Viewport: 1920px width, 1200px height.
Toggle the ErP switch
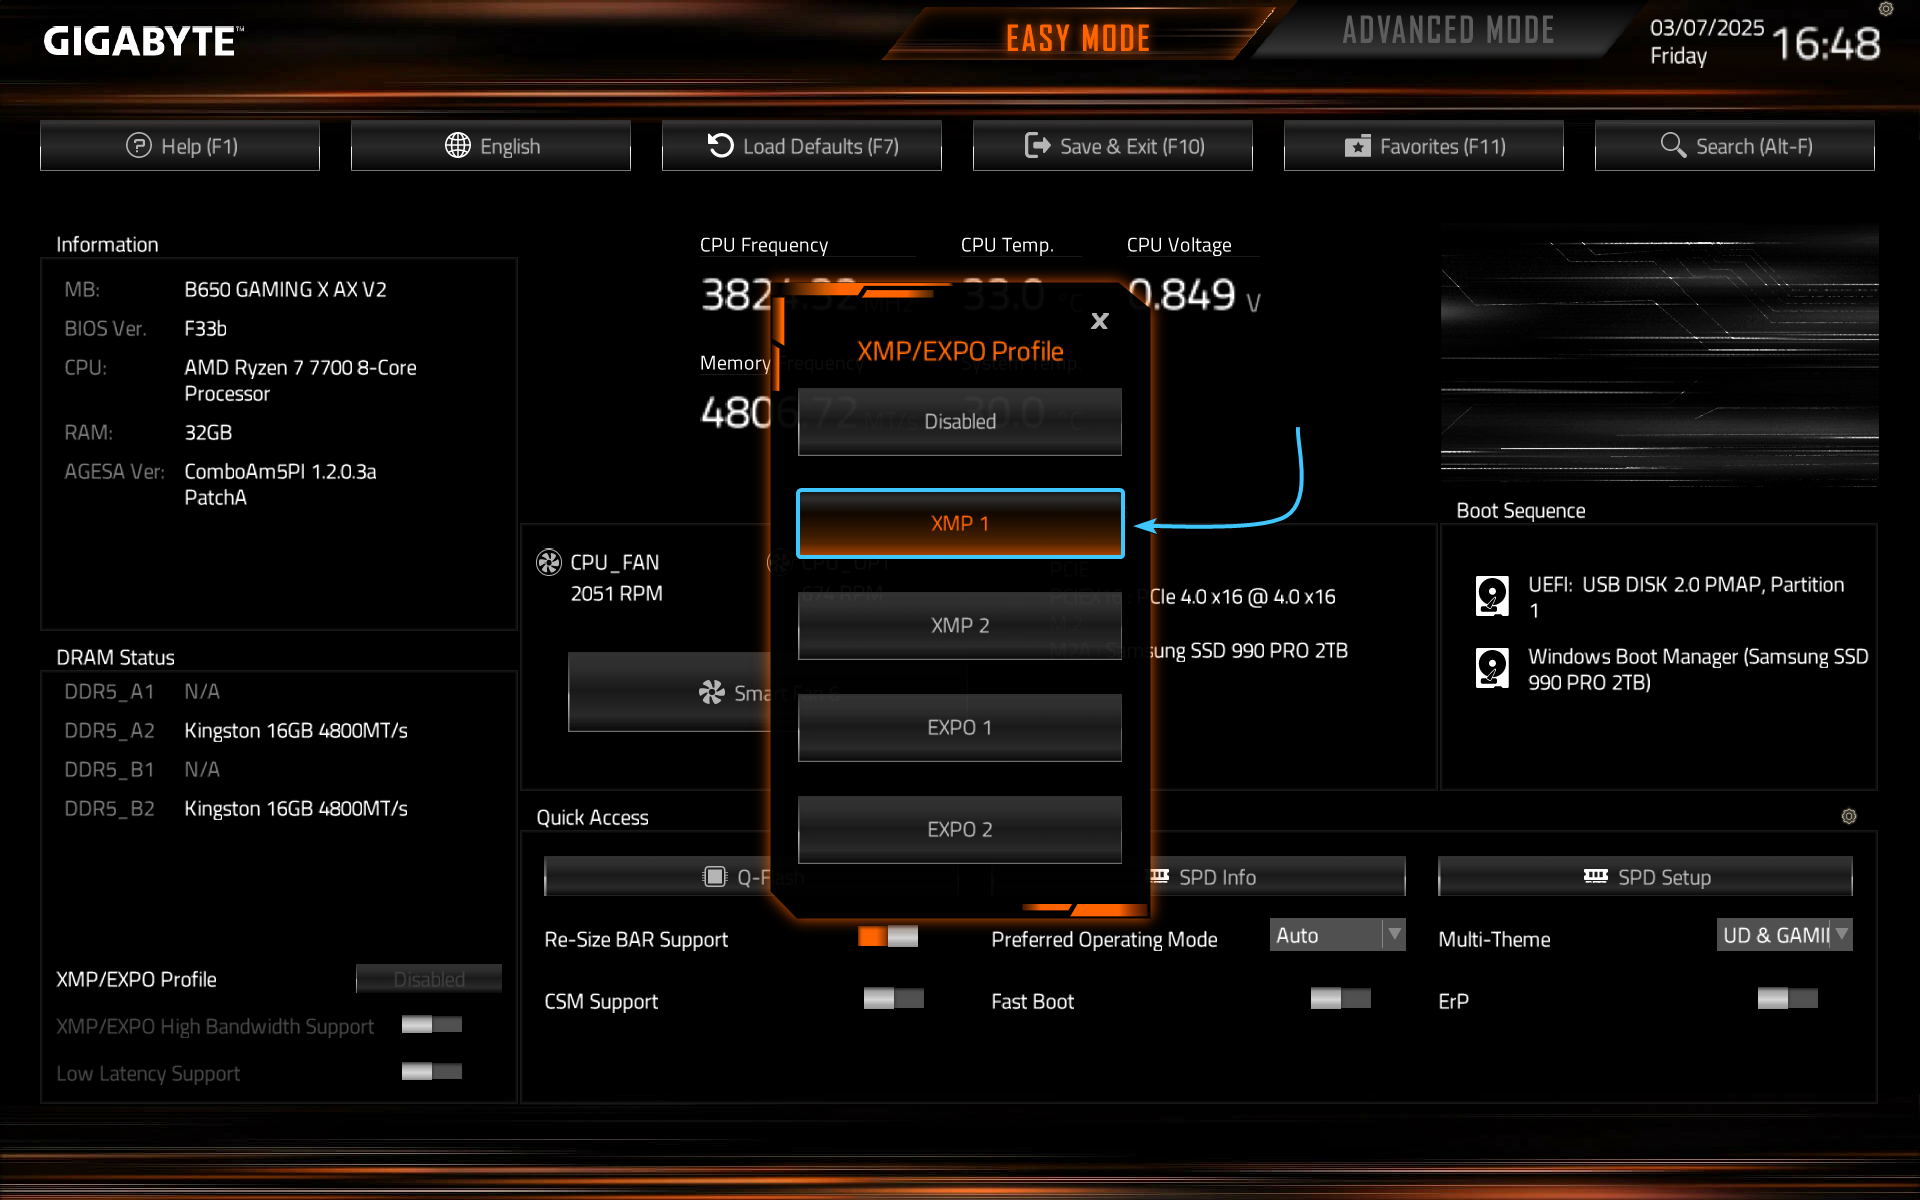coord(1787,999)
